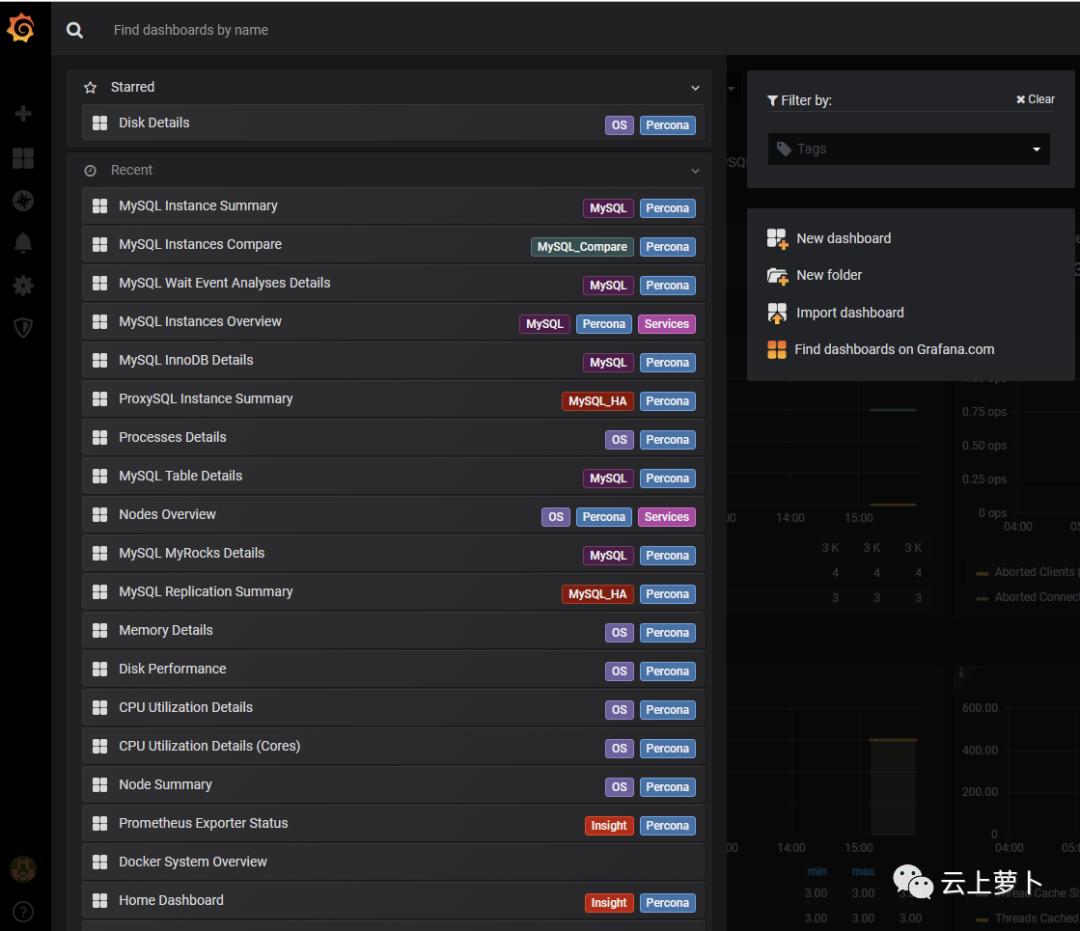Click the tag icon in Tags field
This screenshot has height=931, width=1080.
(784, 149)
